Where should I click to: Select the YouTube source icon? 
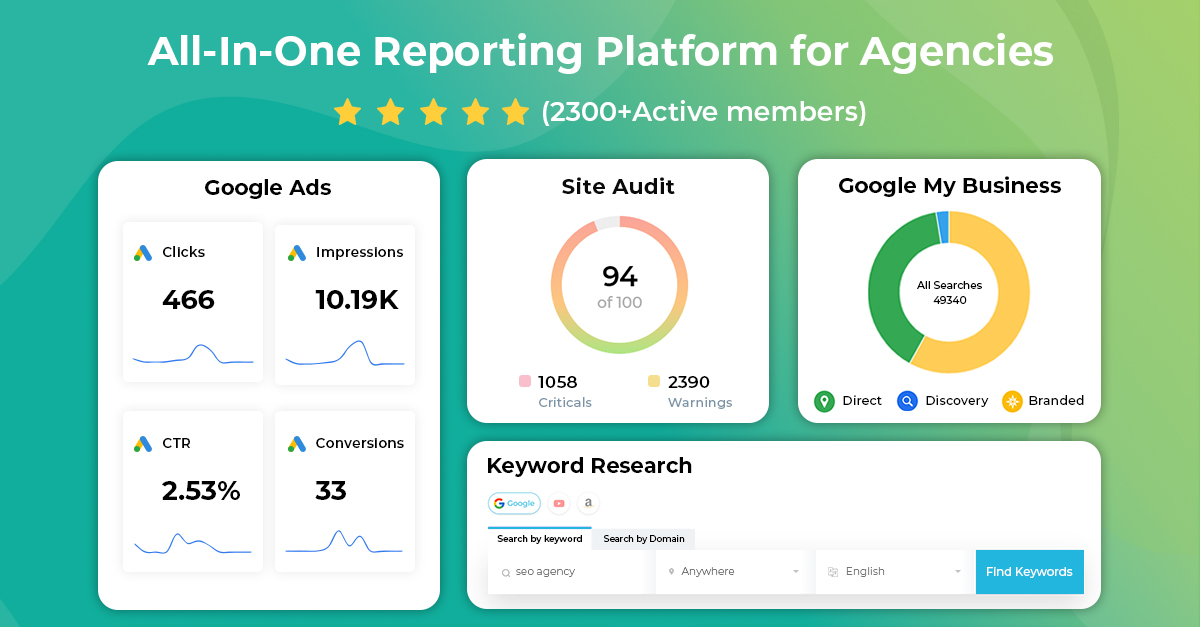[559, 503]
